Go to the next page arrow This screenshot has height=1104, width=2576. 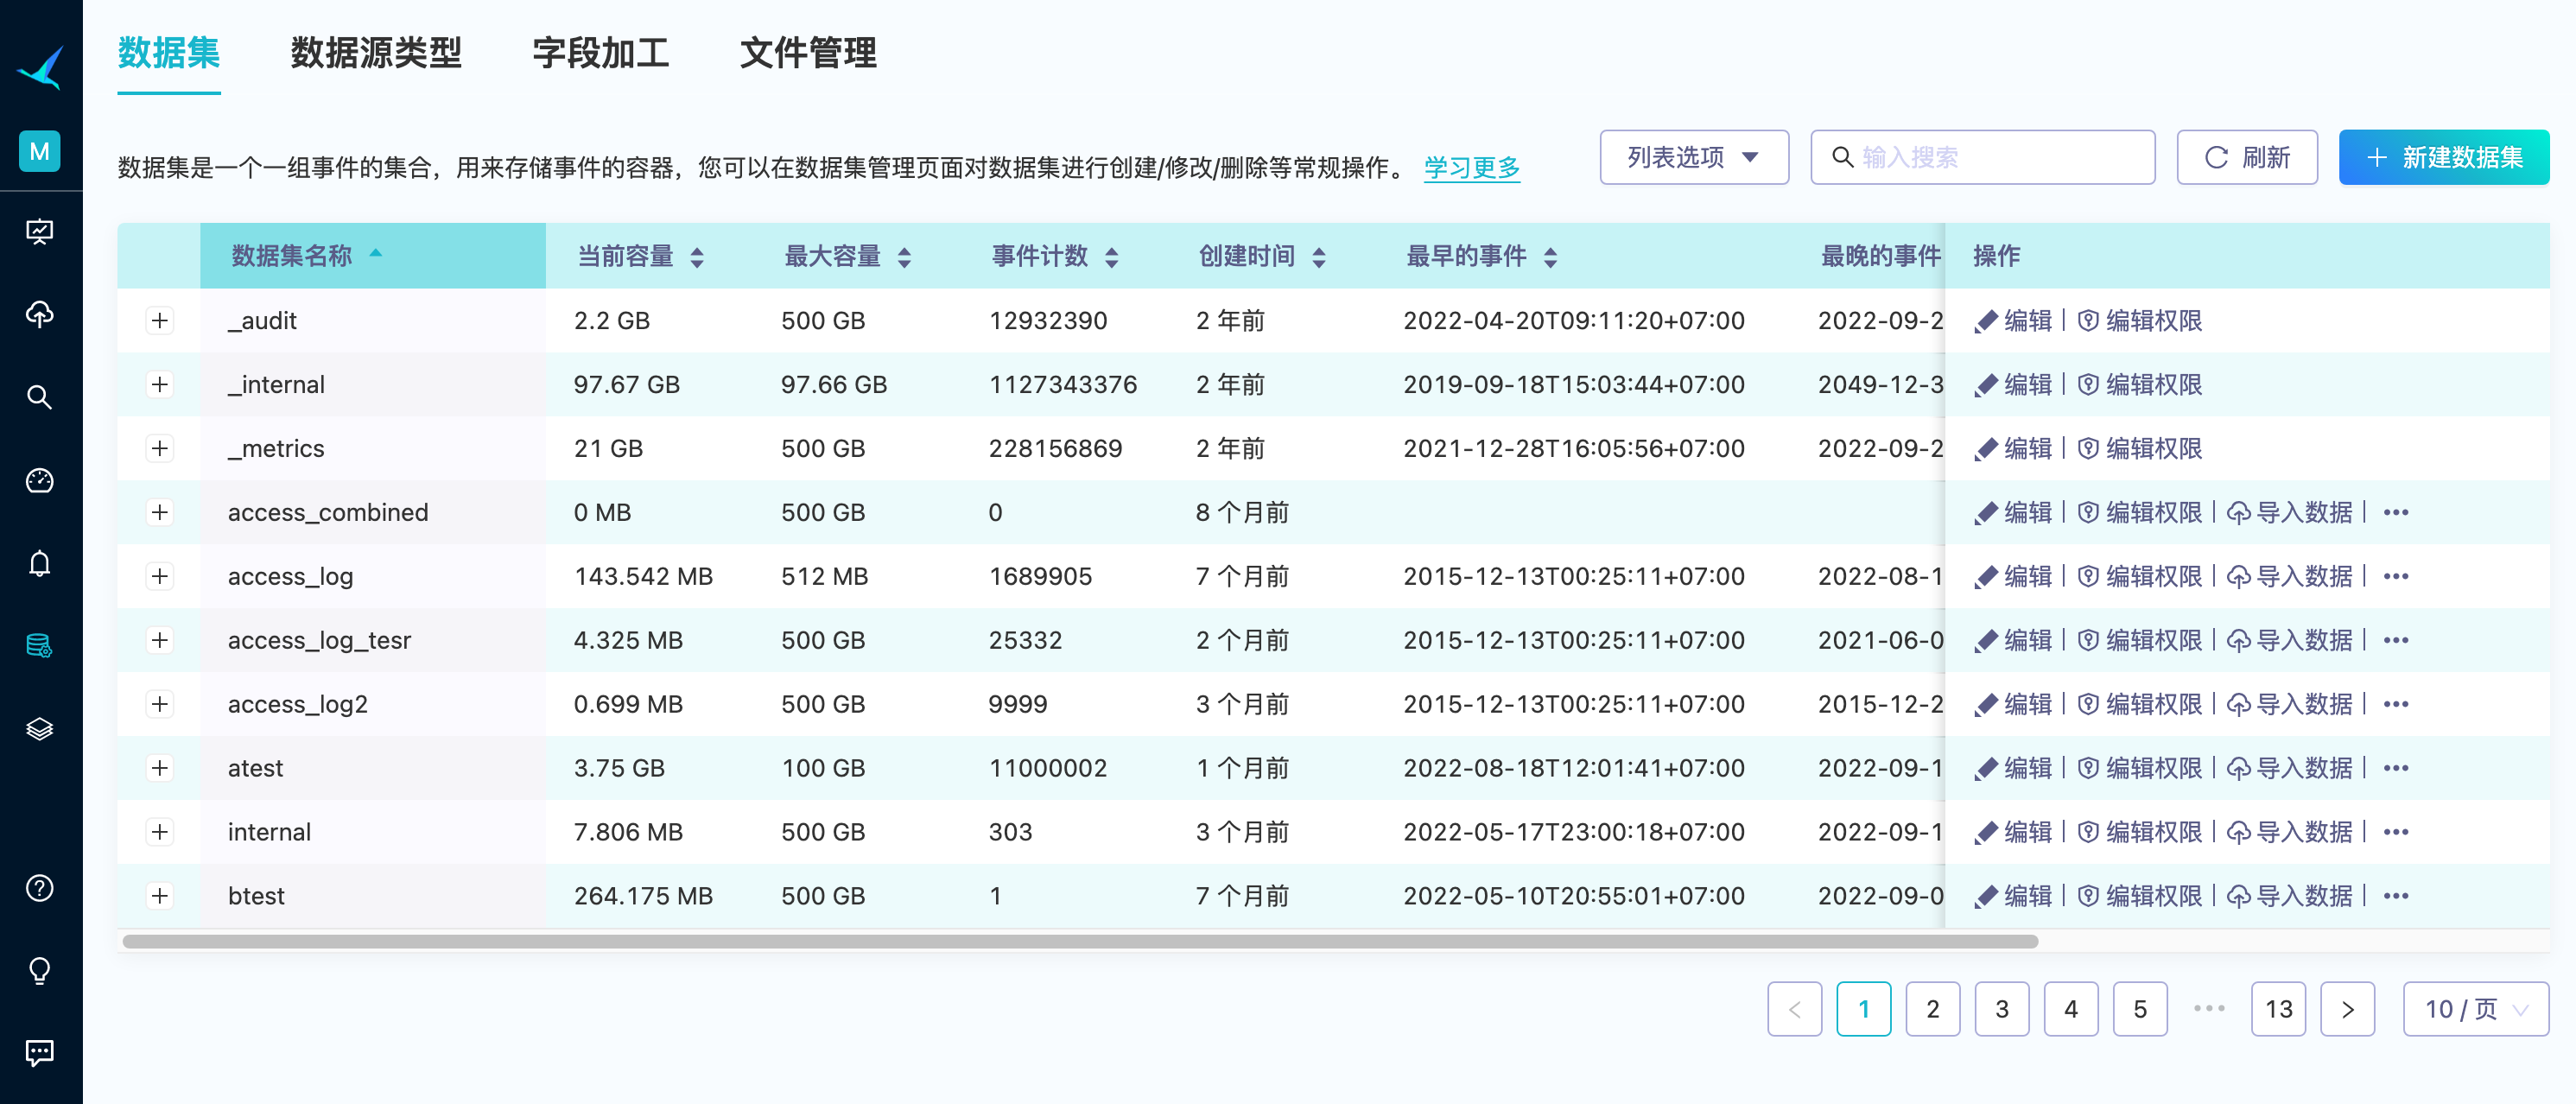pyautogui.click(x=2347, y=1009)
